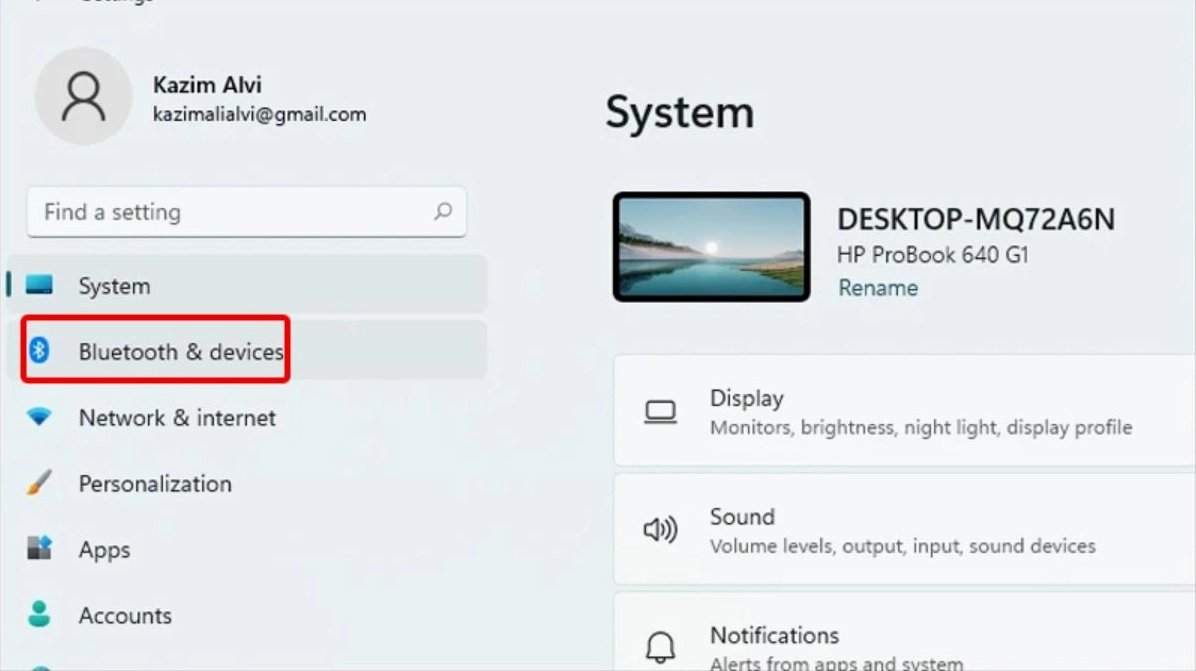Click the search magnifier icon
This screenshot has width=1196, height=671.
pos(443,212)
